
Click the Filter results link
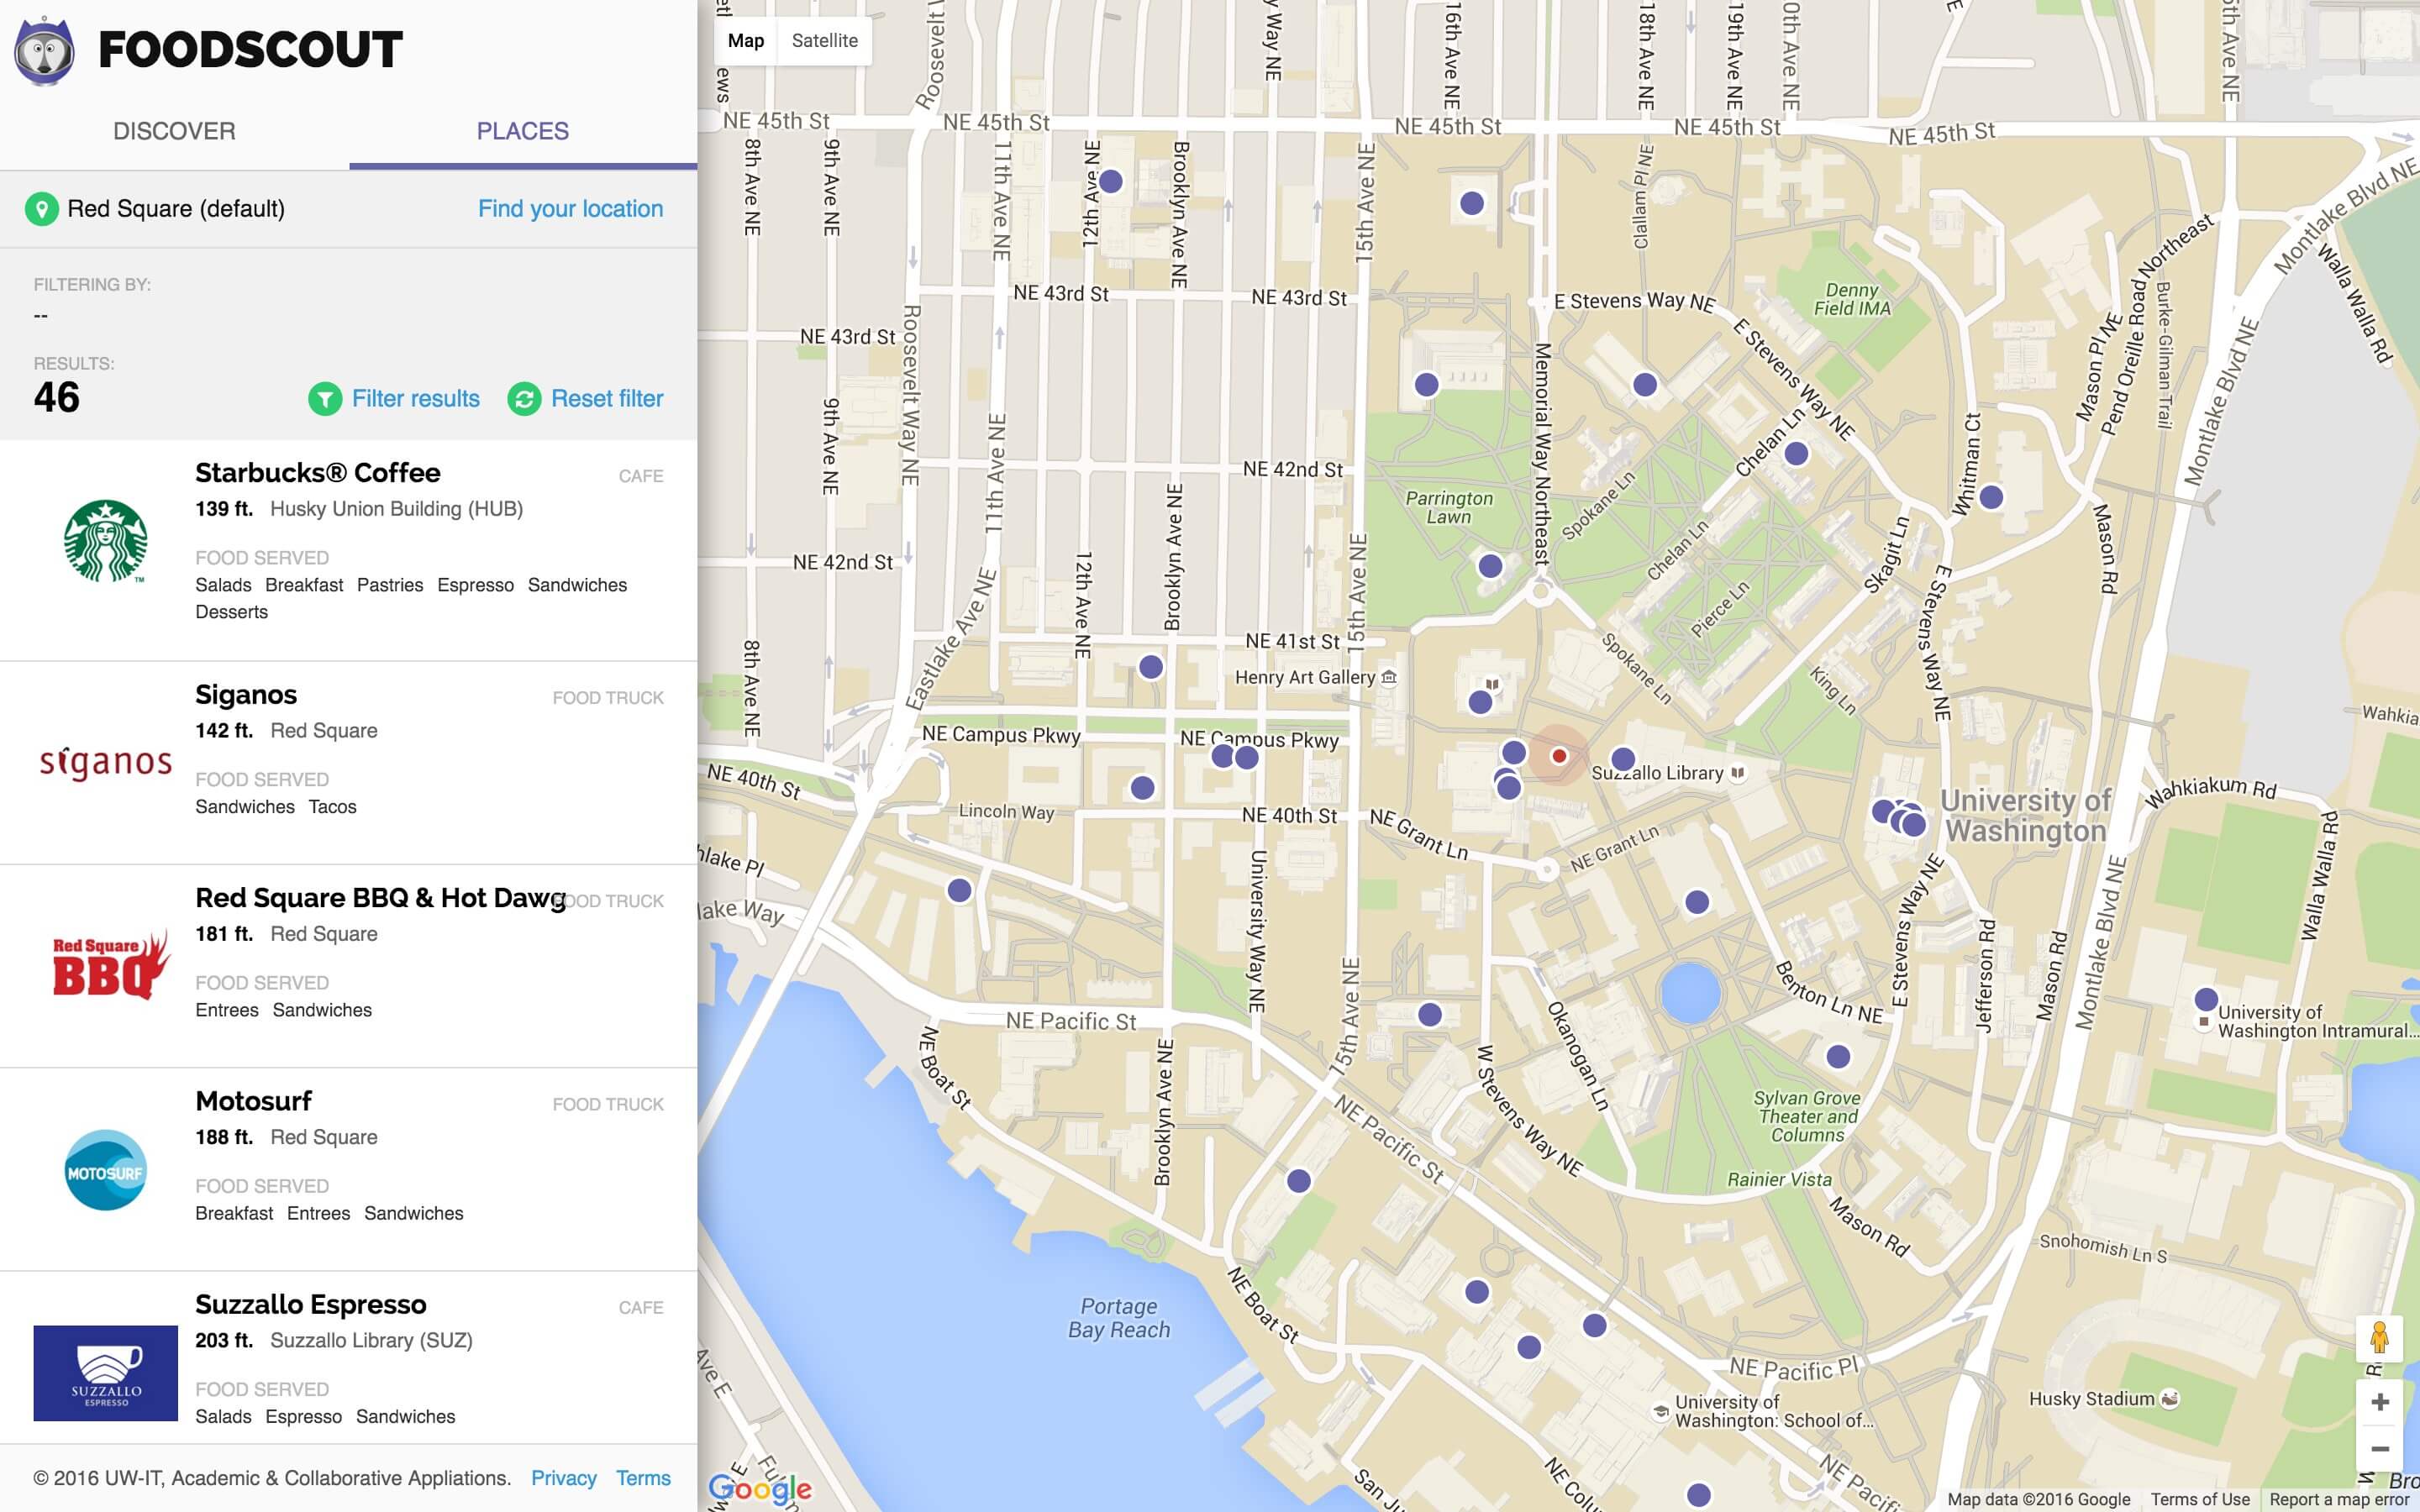(416, 399)
